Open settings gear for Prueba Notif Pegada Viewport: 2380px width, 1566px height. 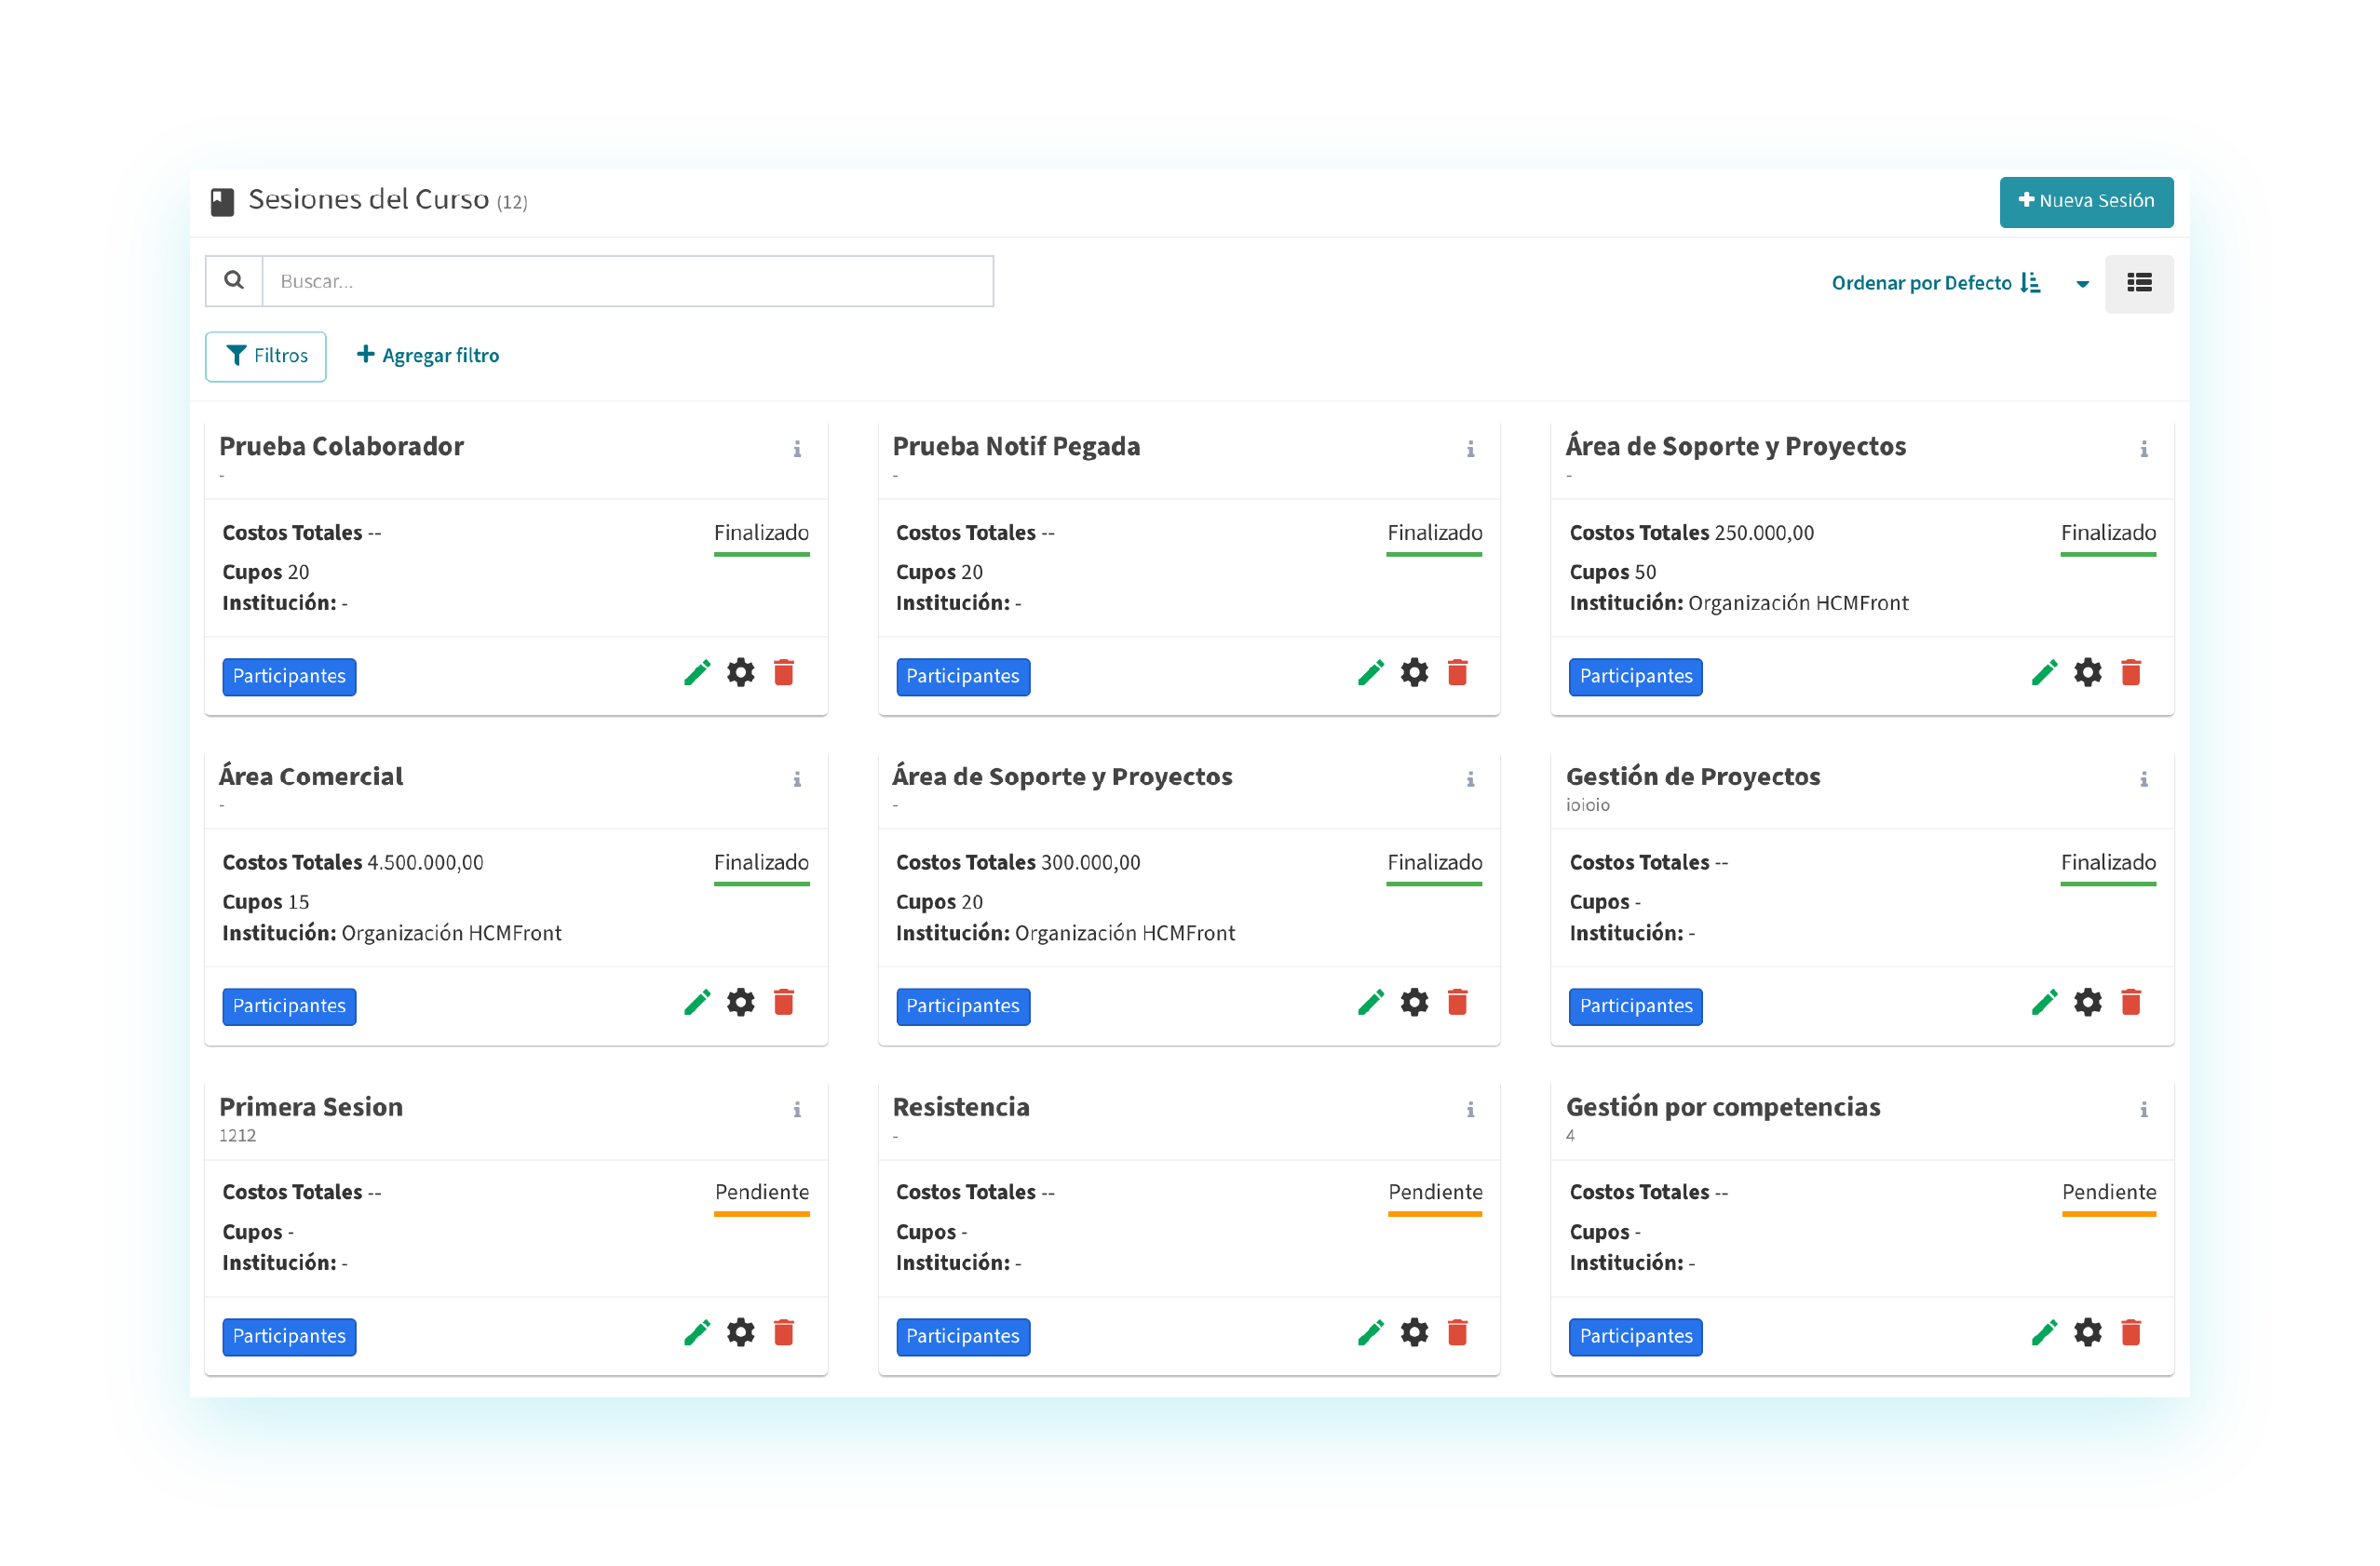(1415, 673)
